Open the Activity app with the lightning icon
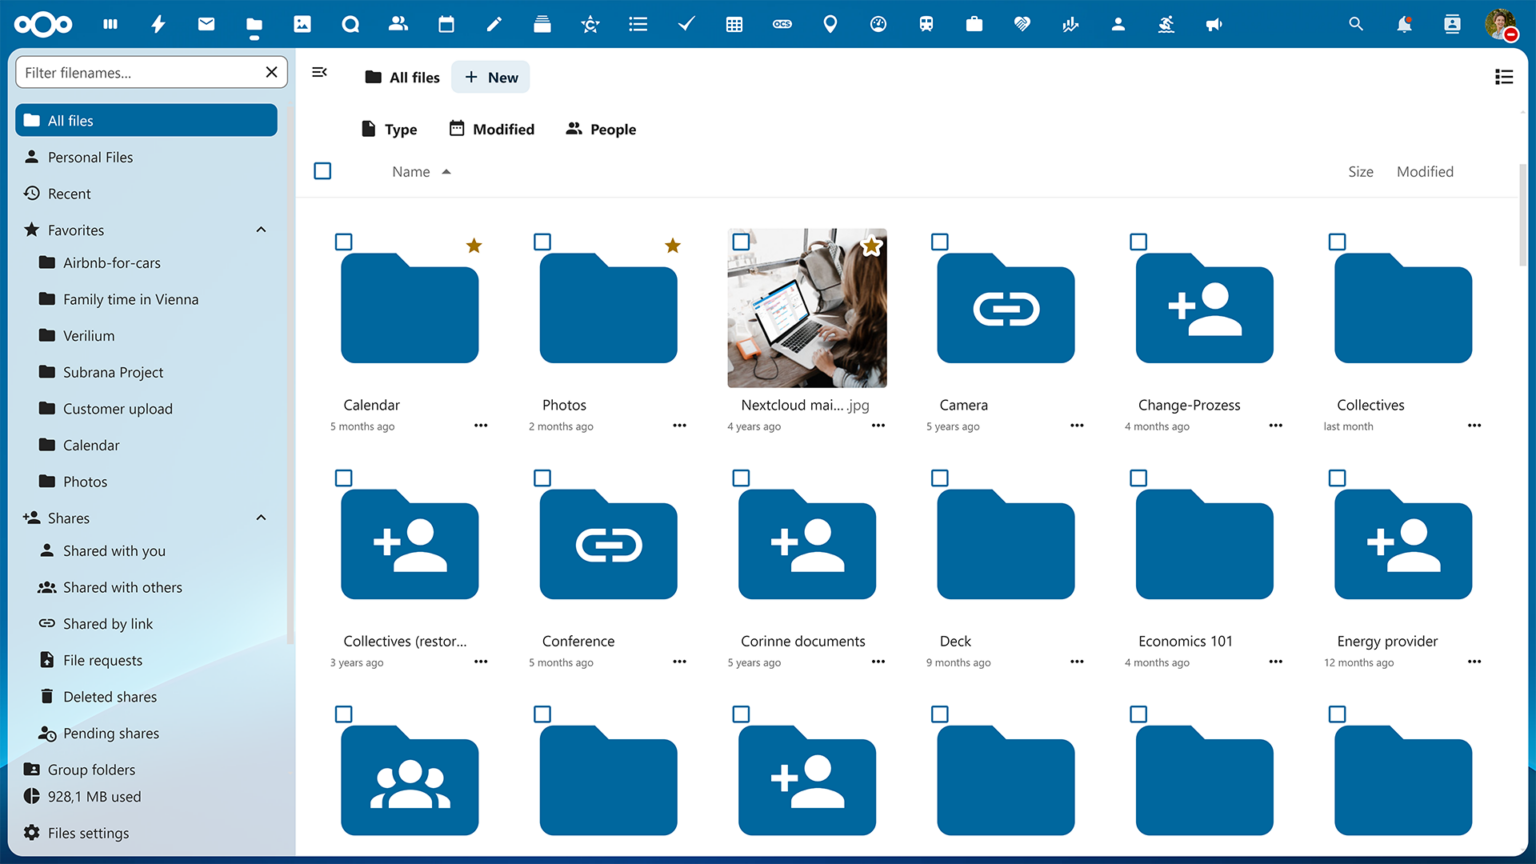1536x864 pixels. coord(158,23)
